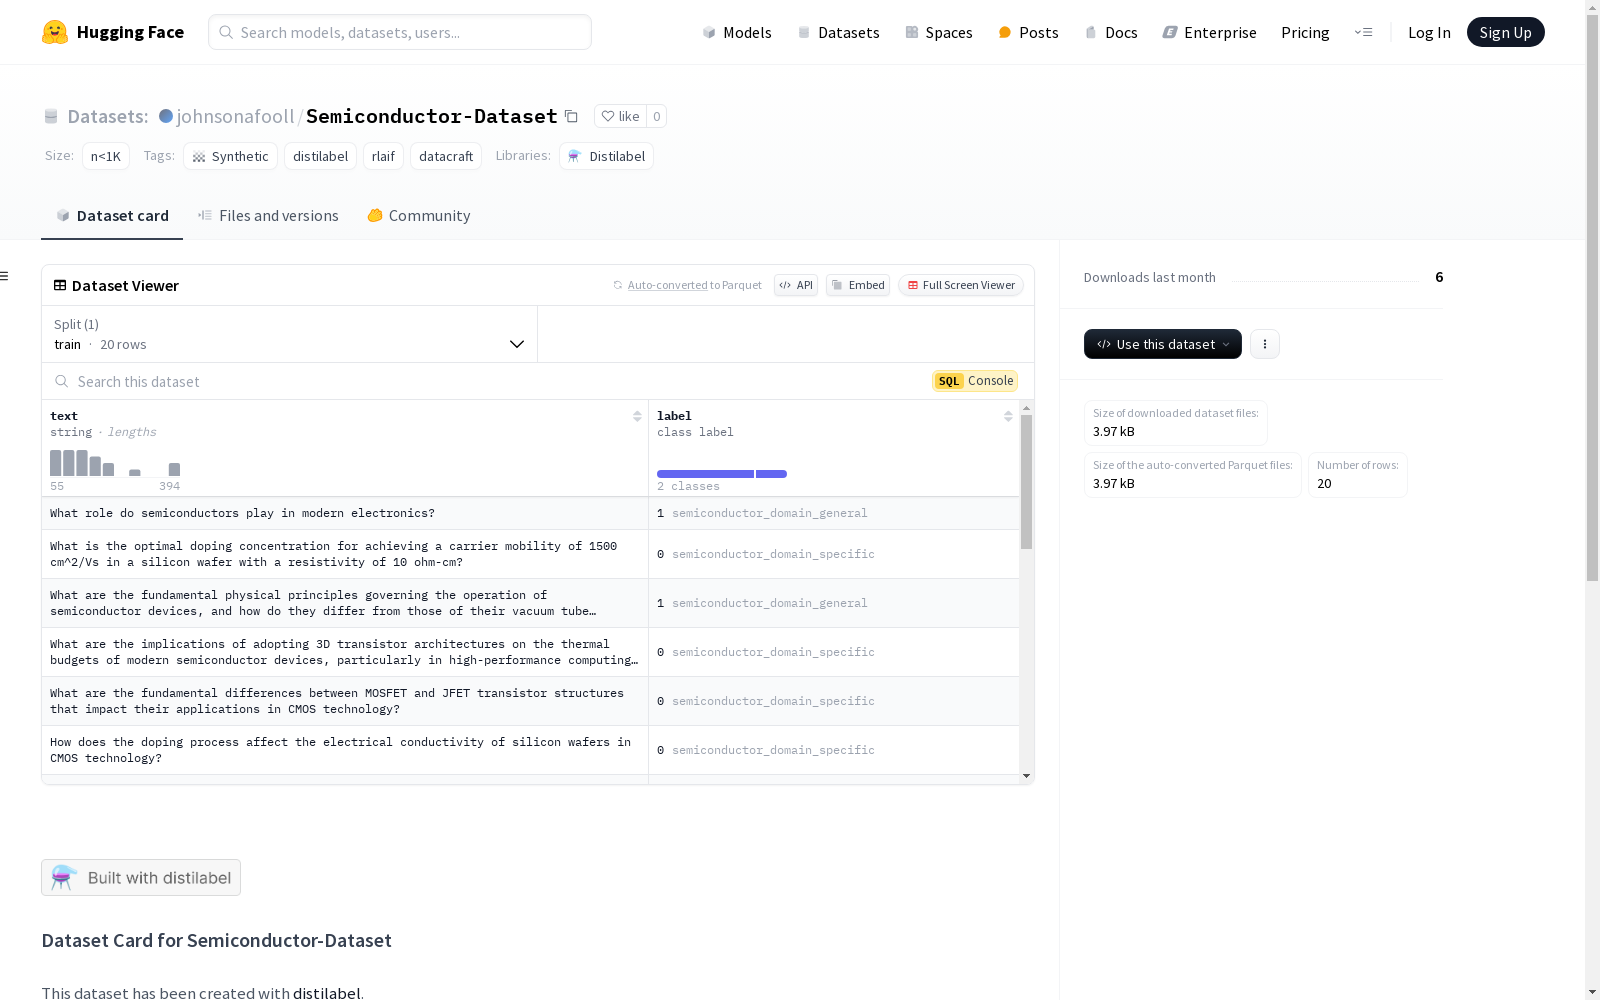Image resolution: width=1600 pixels, height=1000 pixels.
Task: Click the Datasets breadcrumb icon
Action: point(51,116)
